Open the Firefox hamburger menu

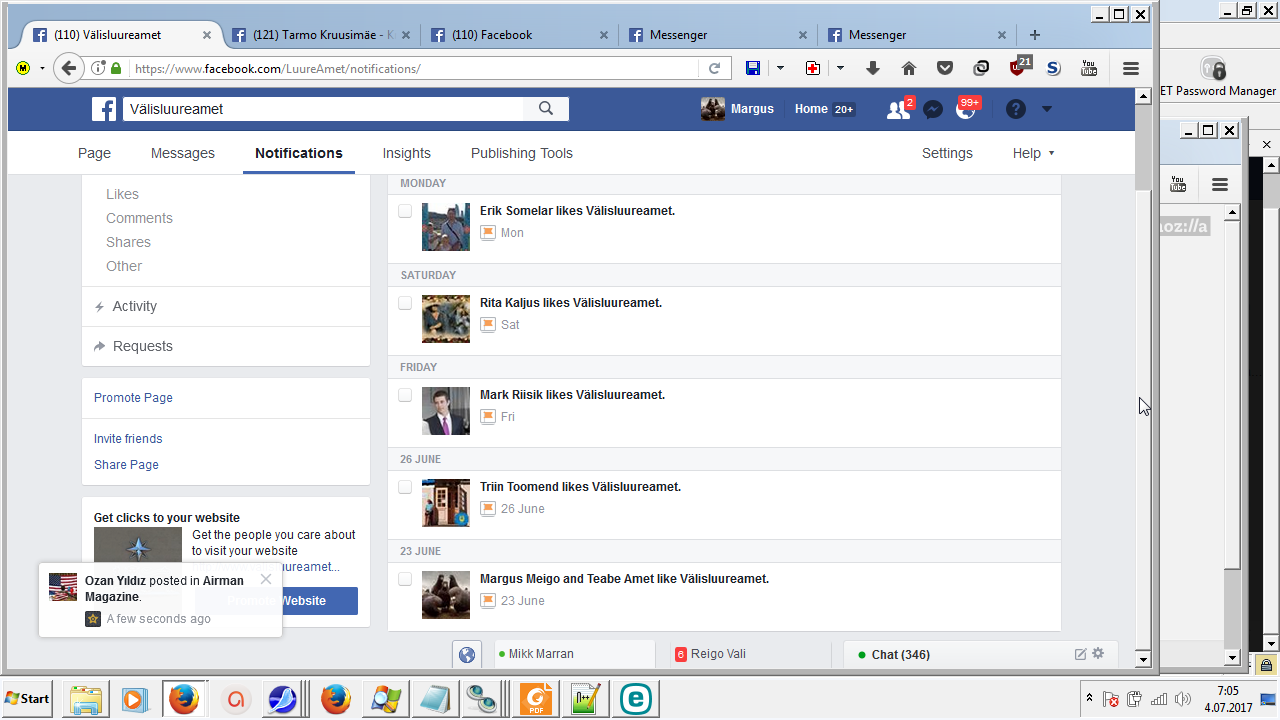tap(1131, 68)
